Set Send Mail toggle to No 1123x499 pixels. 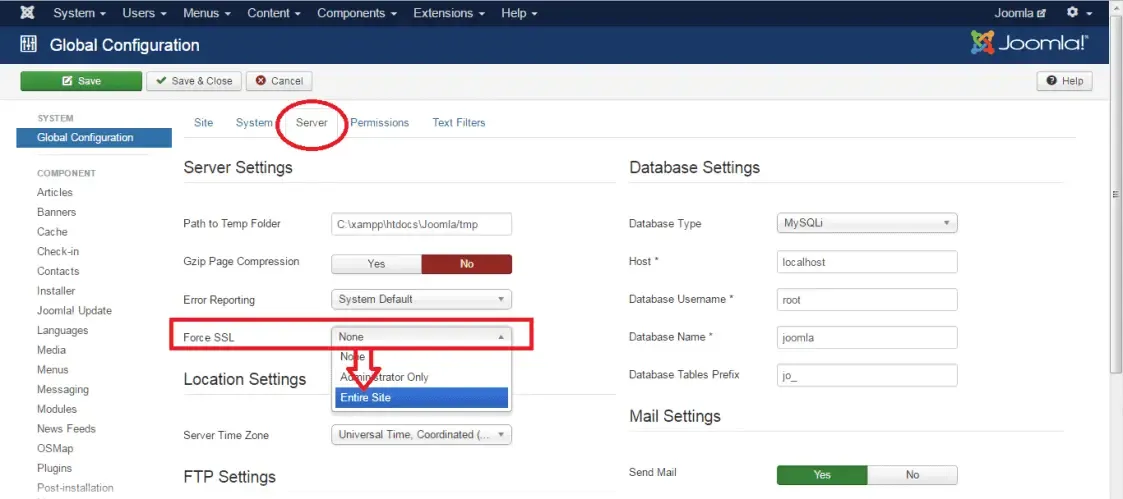912,475
